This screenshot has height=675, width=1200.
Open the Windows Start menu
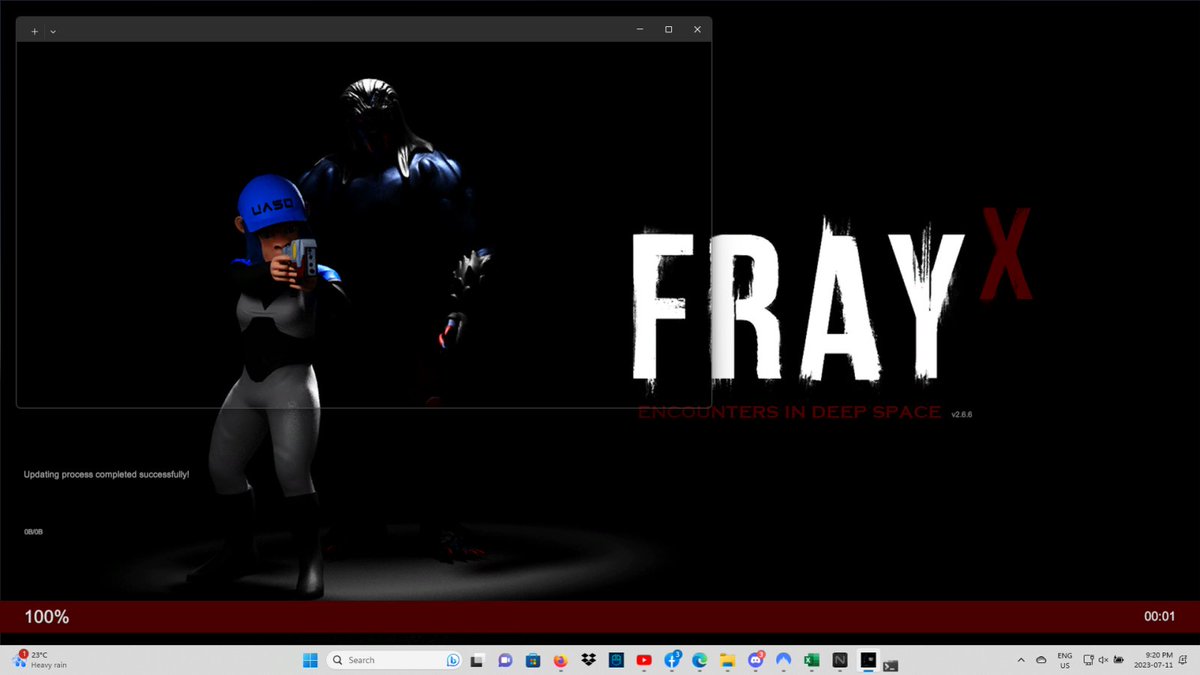click(x=309, y=660)
